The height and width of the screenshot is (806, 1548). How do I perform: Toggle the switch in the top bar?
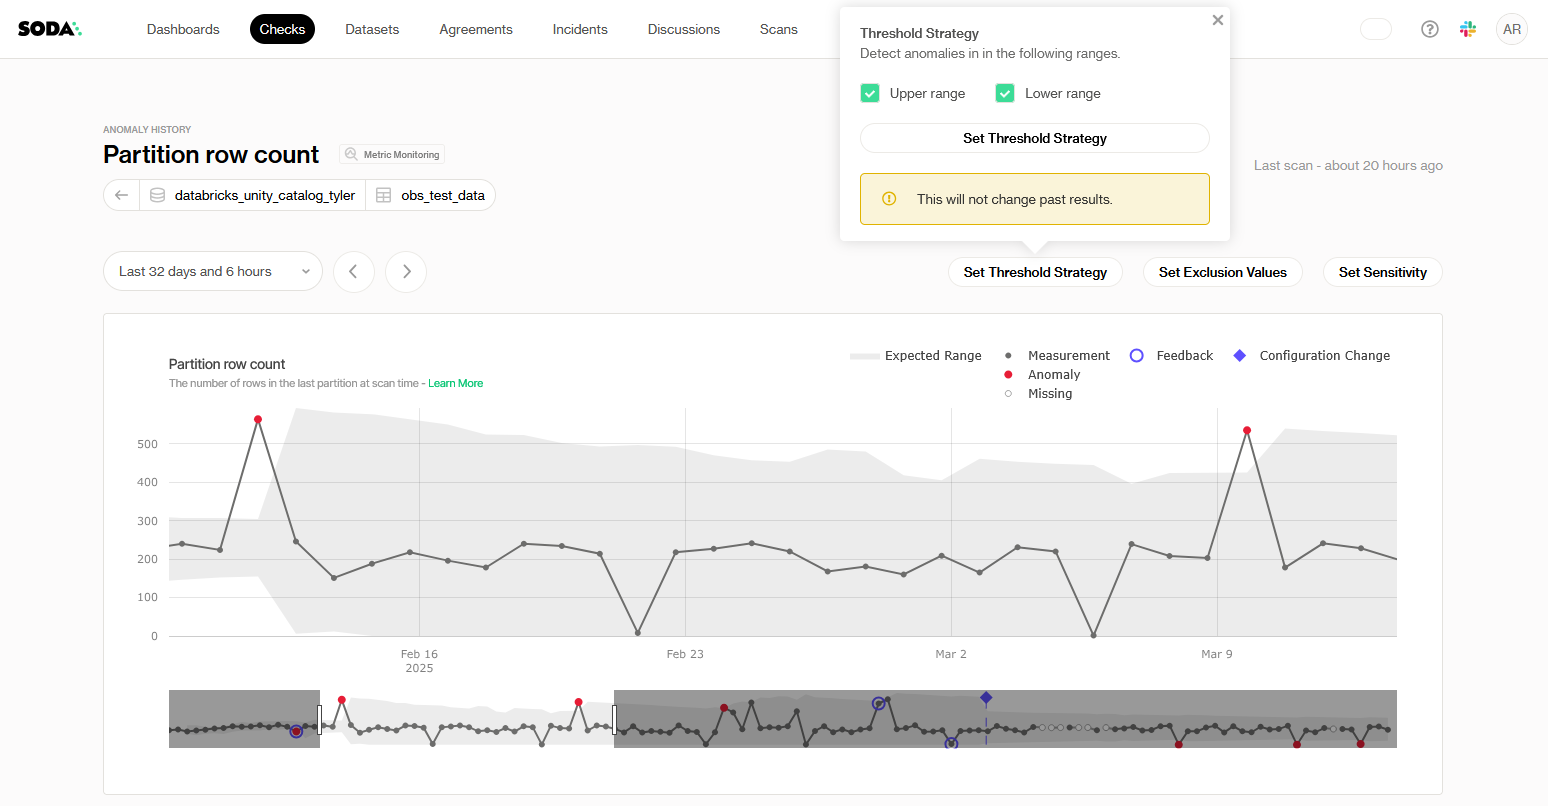click(1376, 29)
